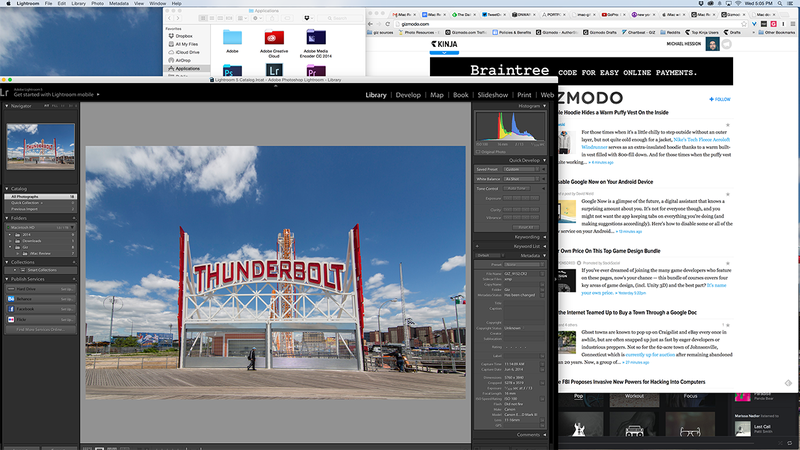Viewport: 800px width, 450px height.
Task: Click the histogram graph
Action: click(510, 126)
